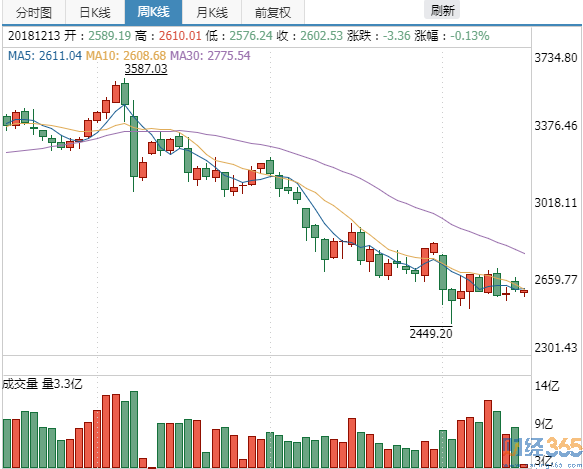Image resolution: width=583 pixels, height=469 pixels.
Task: Click the 2659.77 axis value
Action: click(556, 279)
